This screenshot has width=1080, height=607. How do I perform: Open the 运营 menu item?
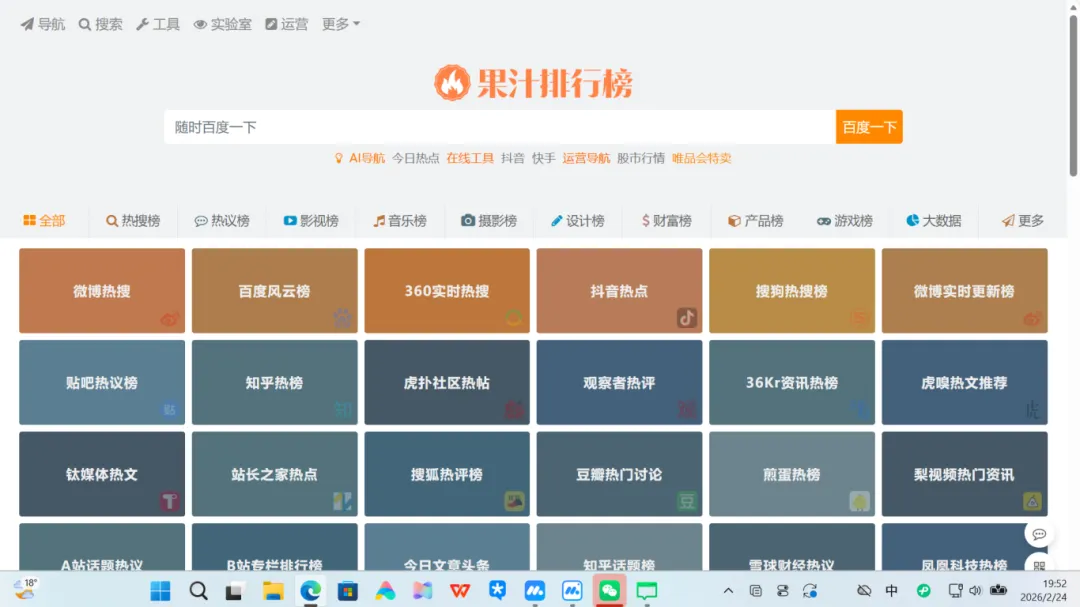287,24
